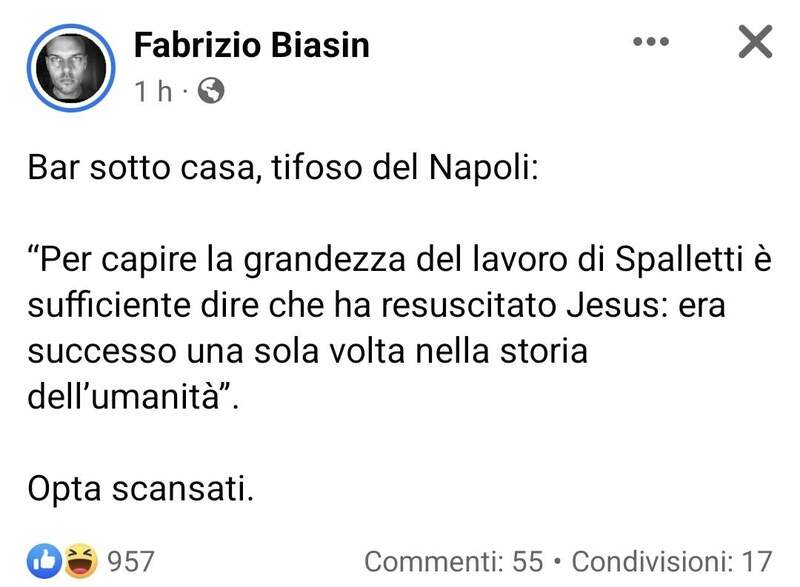This screenshot has height=587, width=800.
Task: Close the post with the X icon
Action: 754,41
